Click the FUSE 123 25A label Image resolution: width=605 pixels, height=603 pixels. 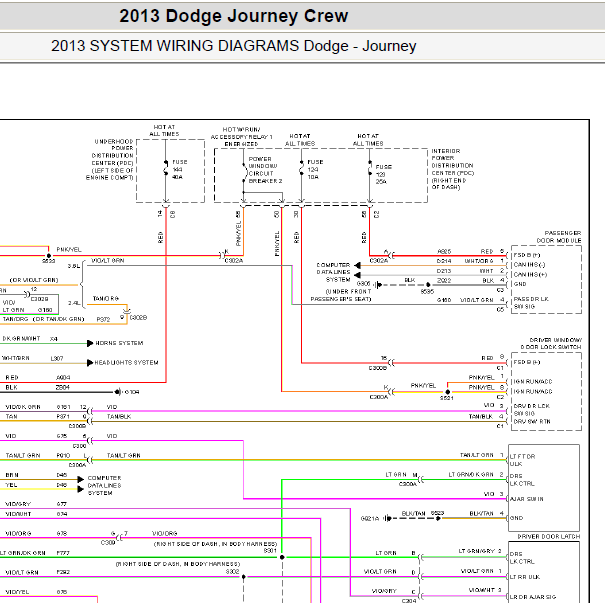pos(383,174)
